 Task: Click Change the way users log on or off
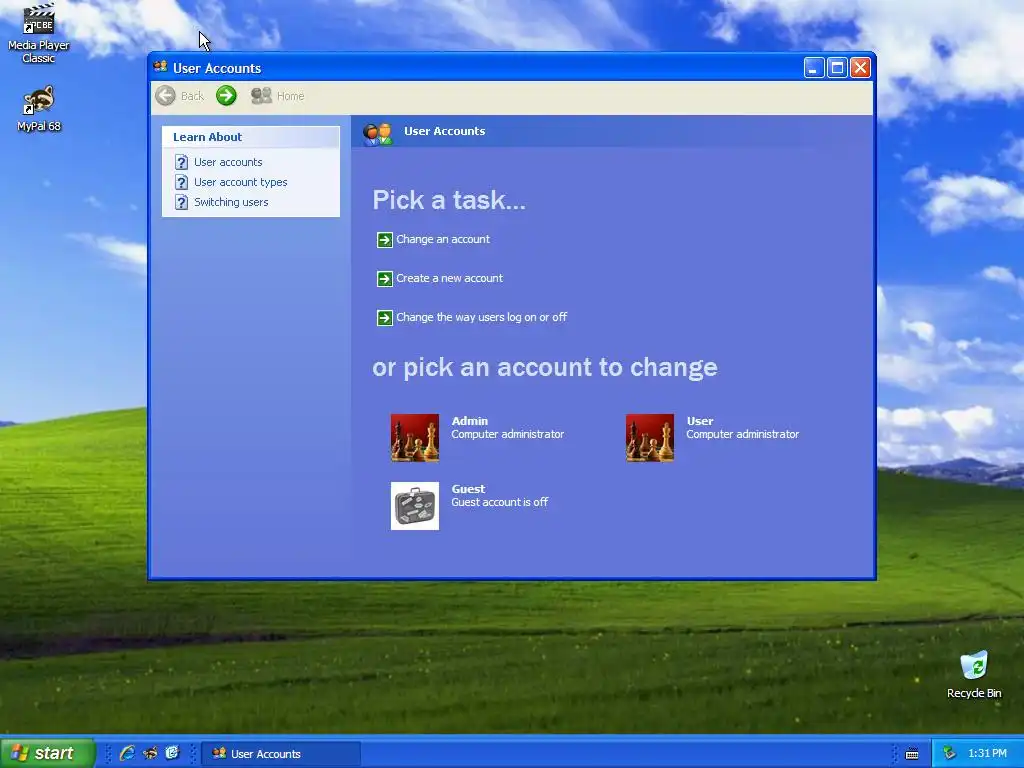(481, 317)
